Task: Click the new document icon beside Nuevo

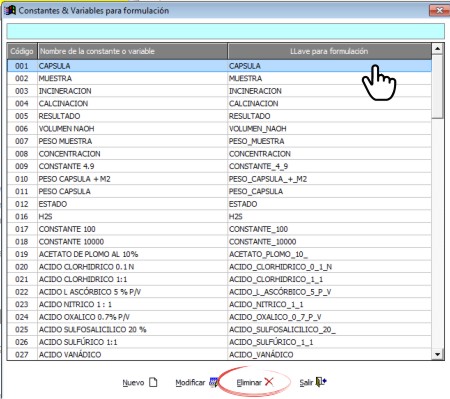Action: coord(153,382)
